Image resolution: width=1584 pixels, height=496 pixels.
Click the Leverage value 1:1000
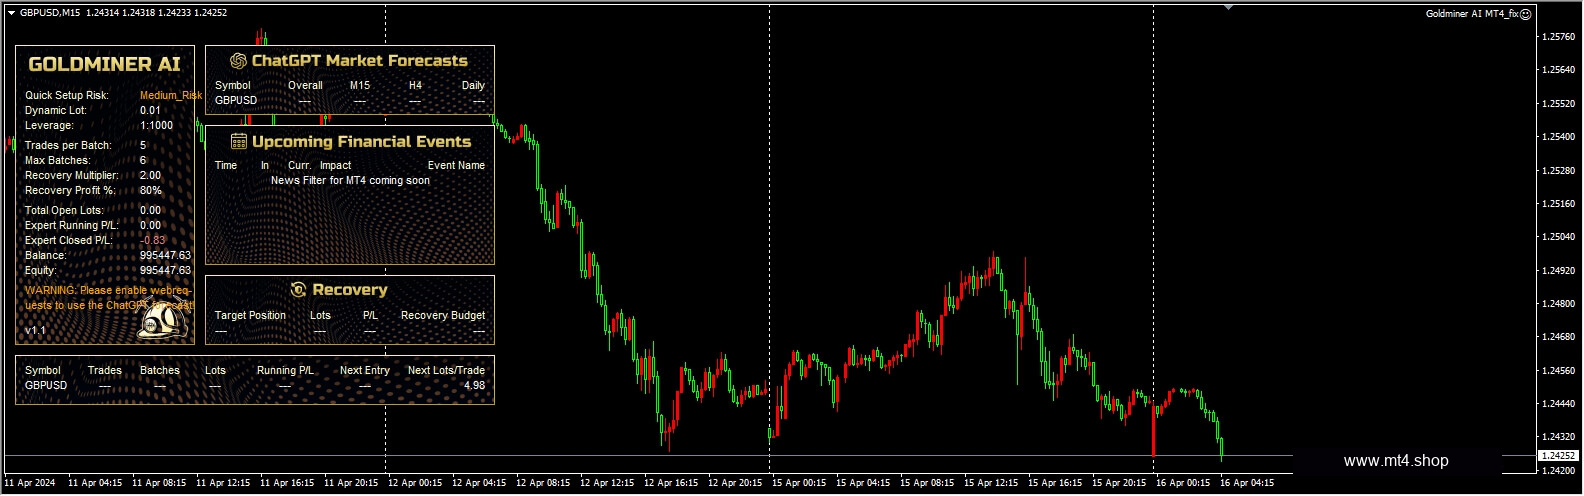156,125
